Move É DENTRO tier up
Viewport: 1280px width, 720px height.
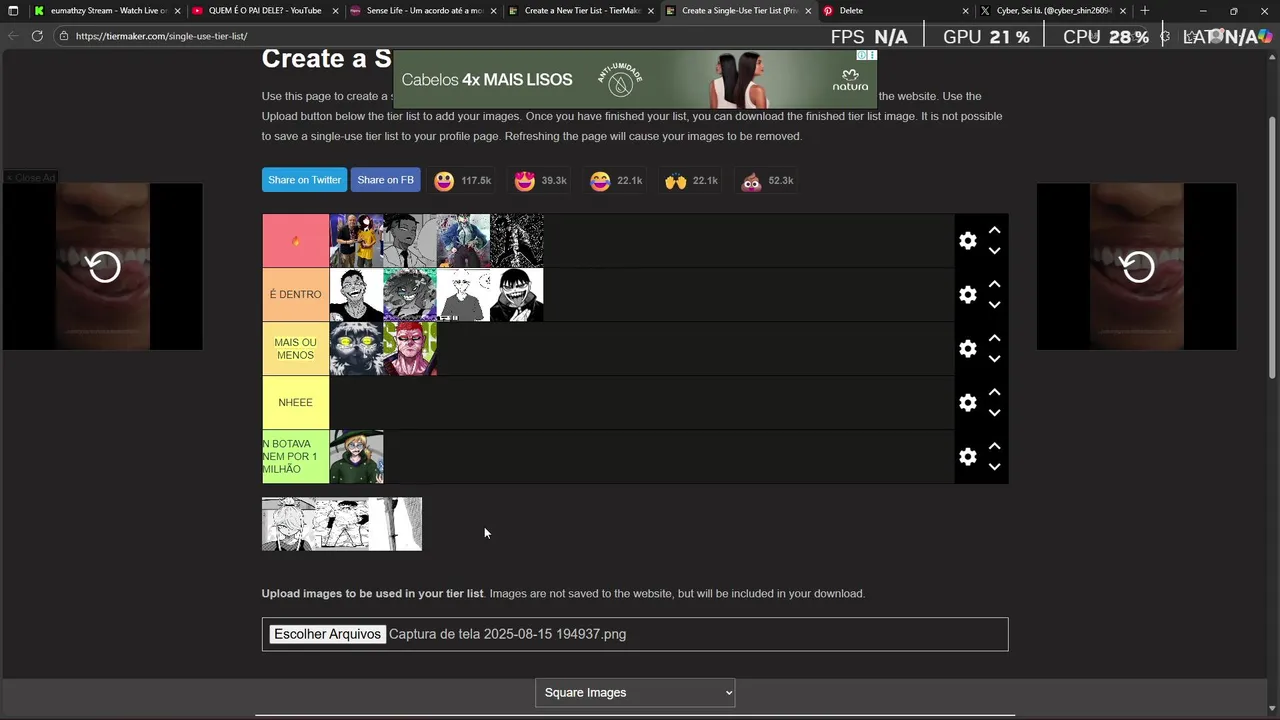(994, 284)
